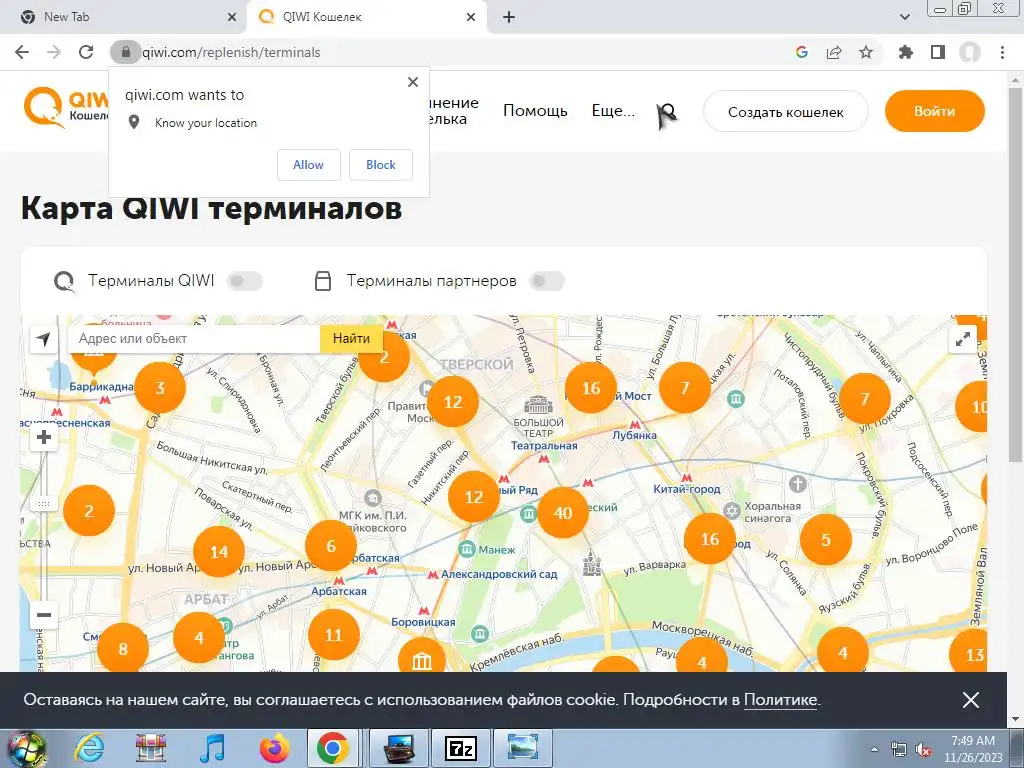The width and height of the screenshot is (1024, 768).
Task: Open the tab search dropdown arrow
Action: pos(904,17)
